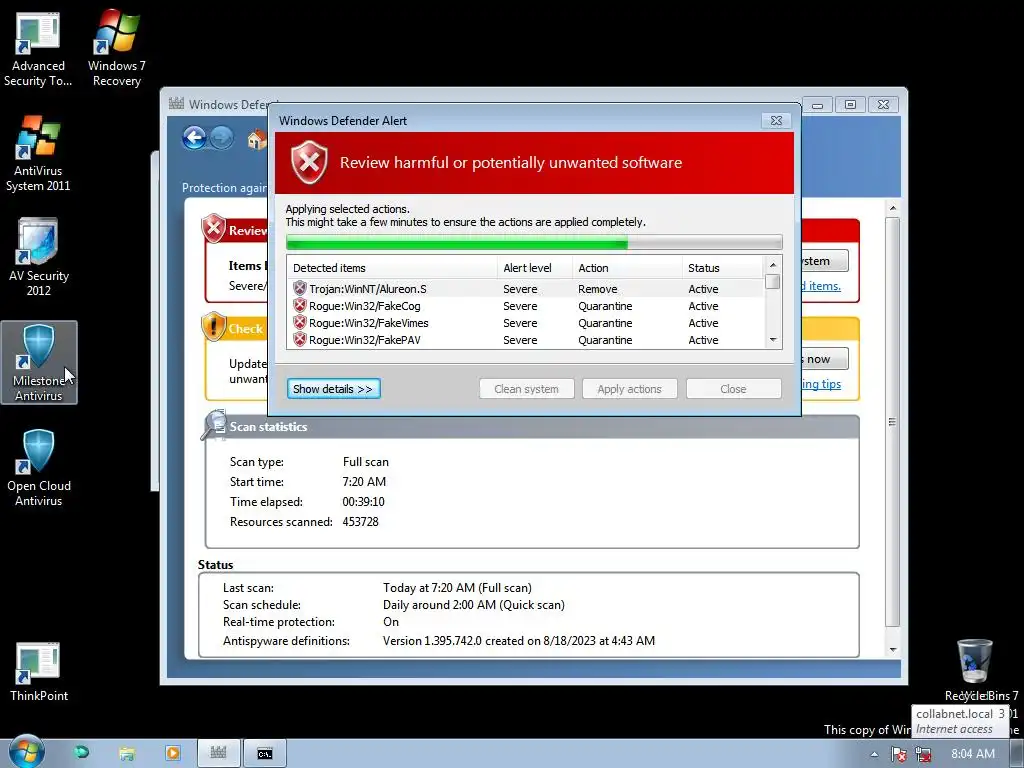1024x768 pixels.
Task: Open the Windows 7 Recovery desktop icon
Action: (117, 47)
